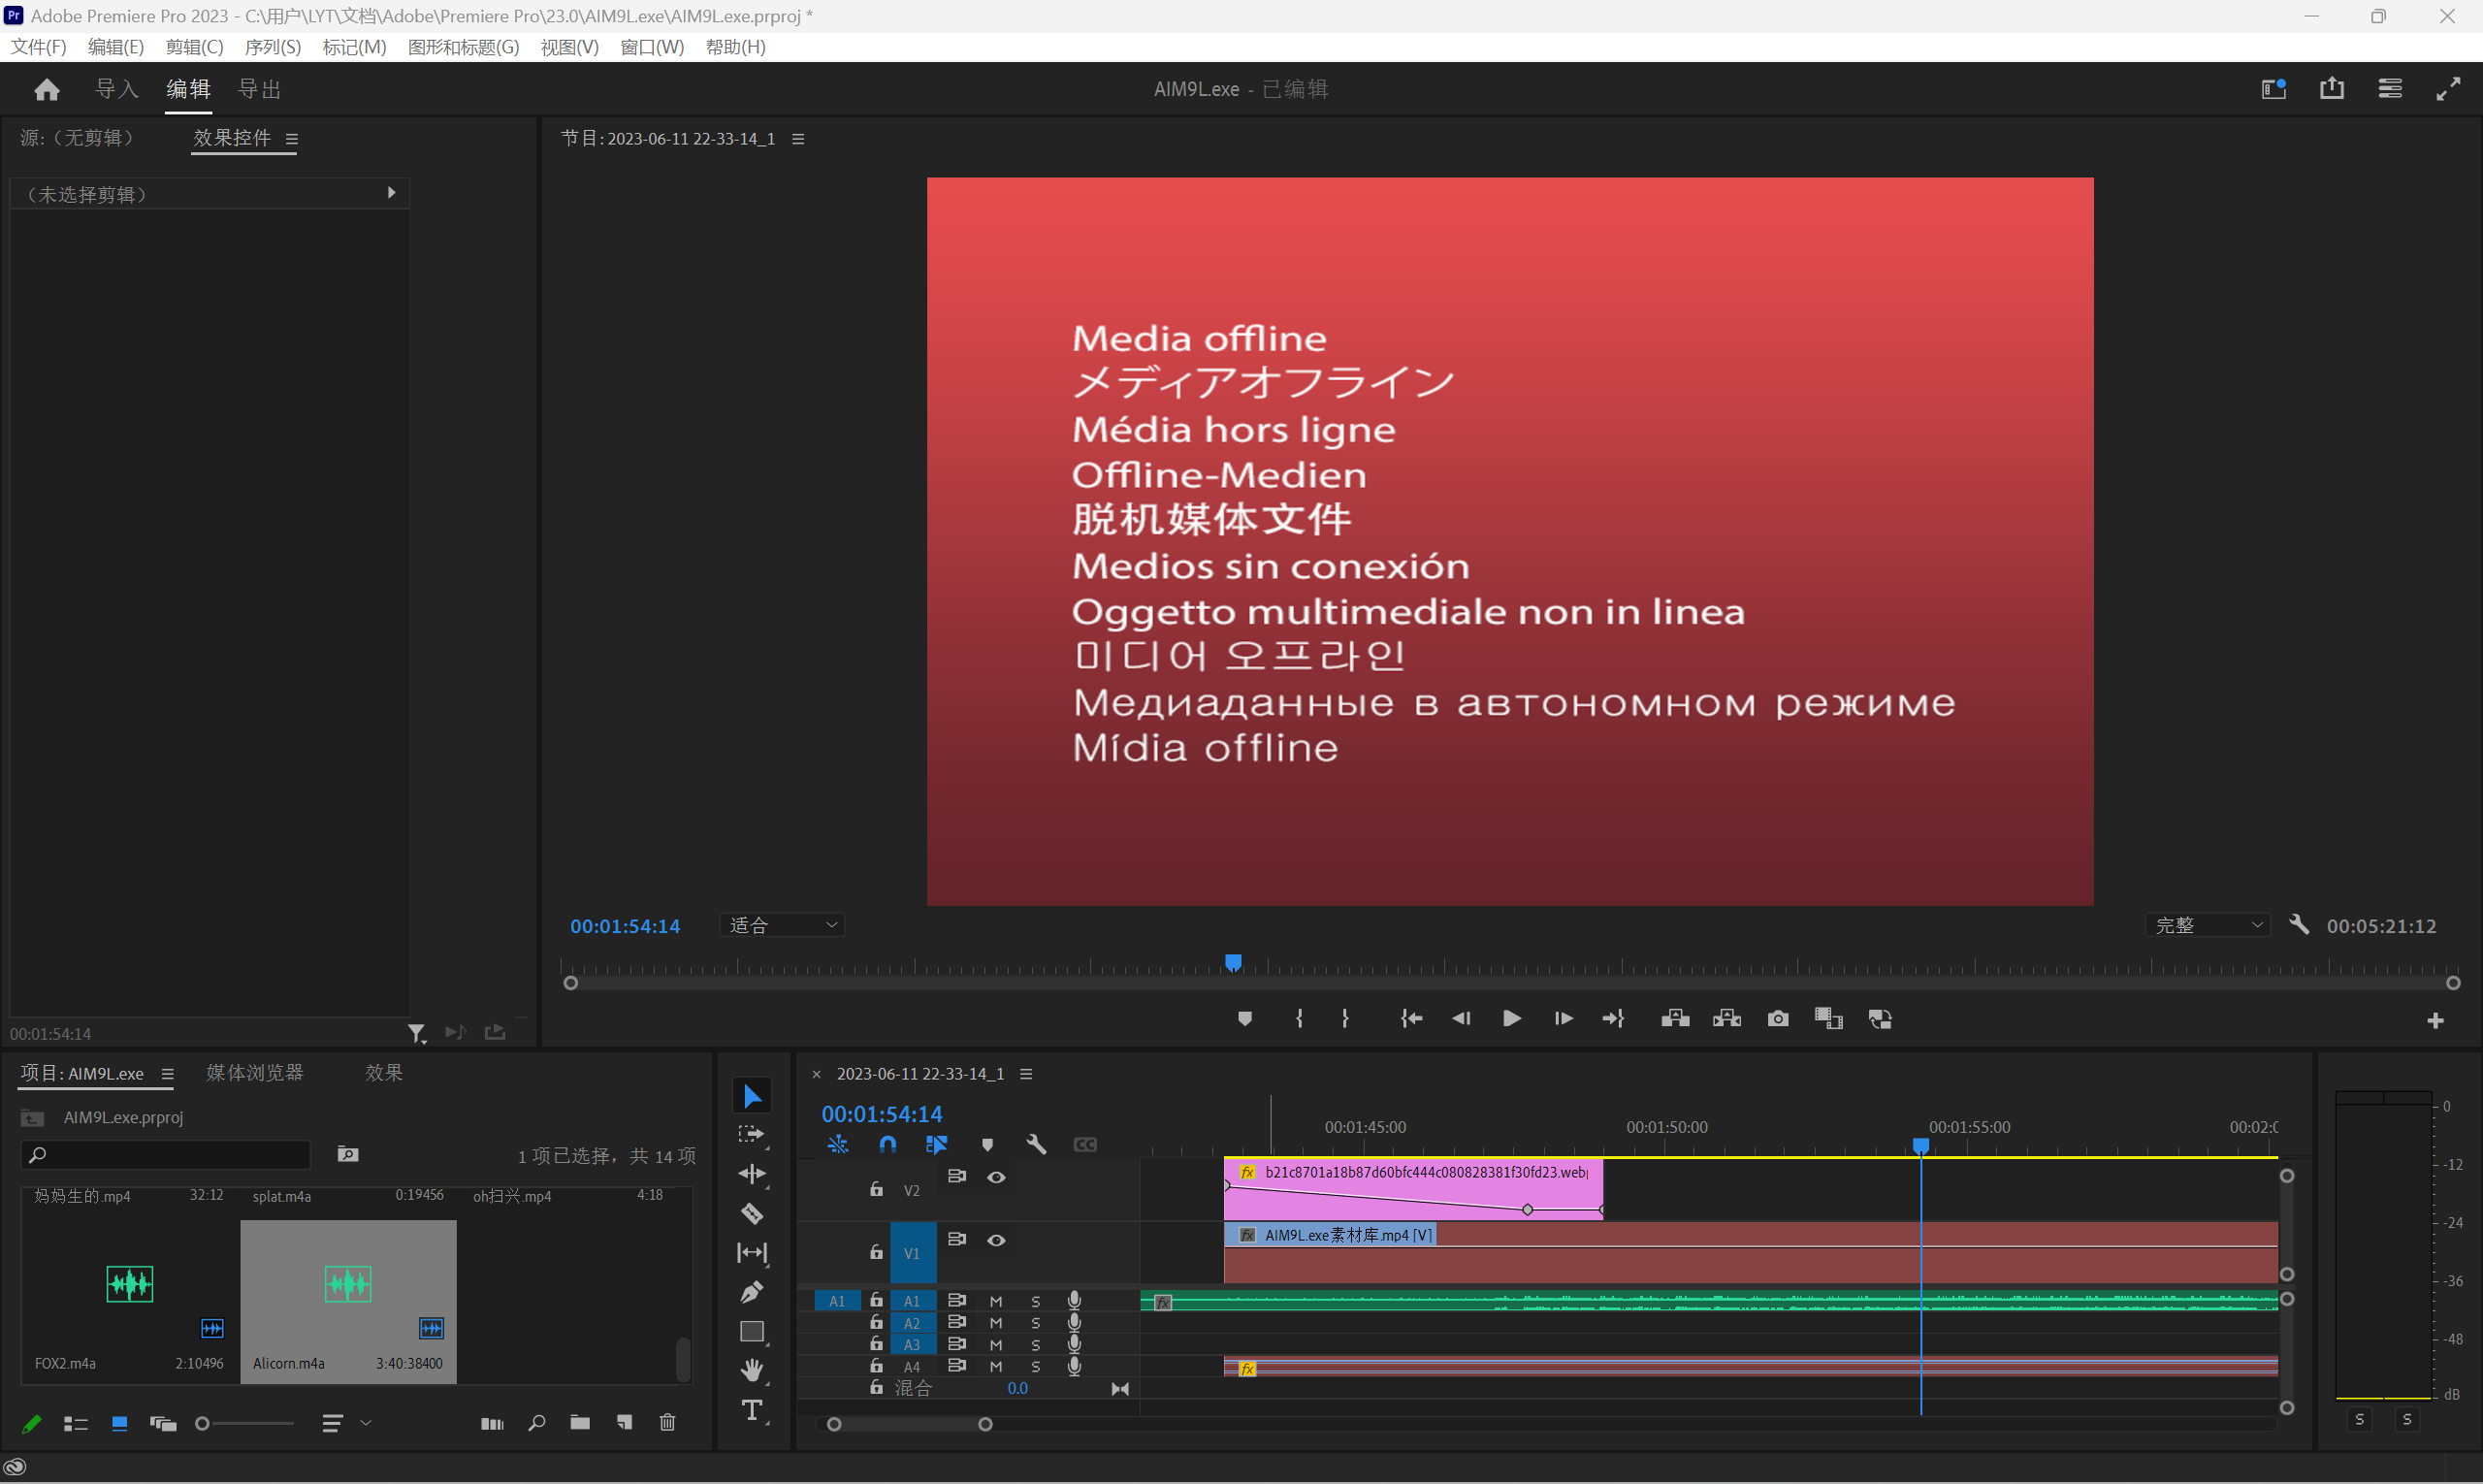Toggle the timeline snap magnet

(887, 1144)
